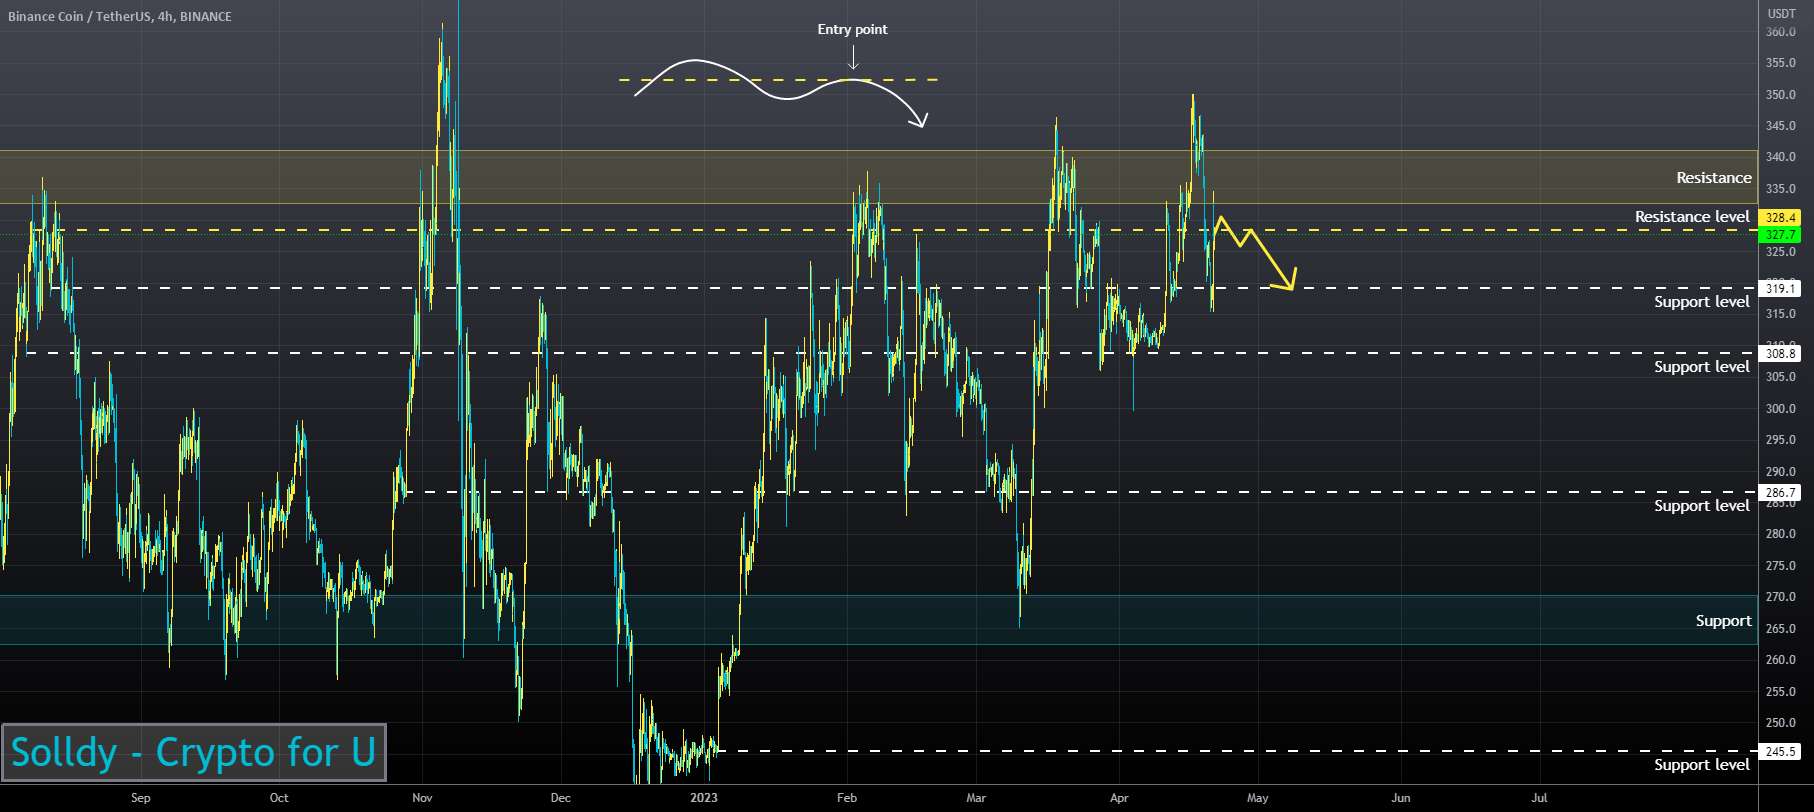Viewport: 1814px width, 812px height.
Task: Click '2023' on the time axis
Action: [x=703, y=798]
